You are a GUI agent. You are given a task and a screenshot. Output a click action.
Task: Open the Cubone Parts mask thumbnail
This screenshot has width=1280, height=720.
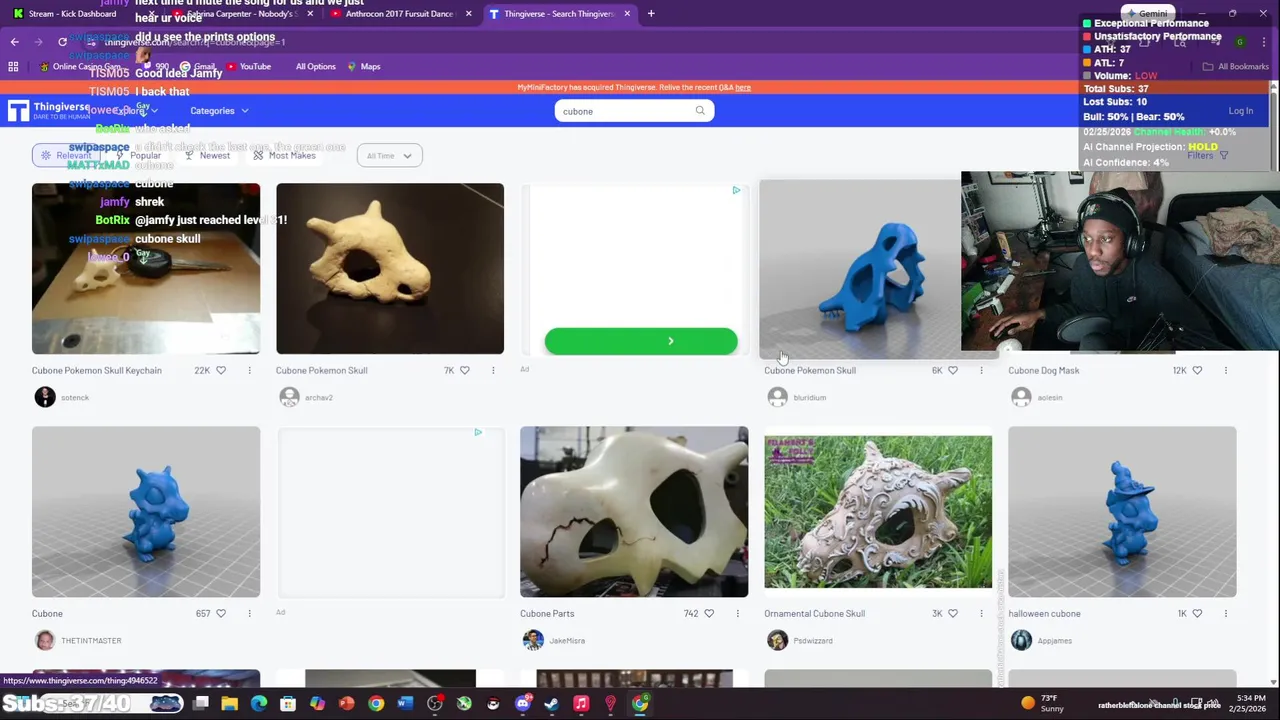point(634,512)
